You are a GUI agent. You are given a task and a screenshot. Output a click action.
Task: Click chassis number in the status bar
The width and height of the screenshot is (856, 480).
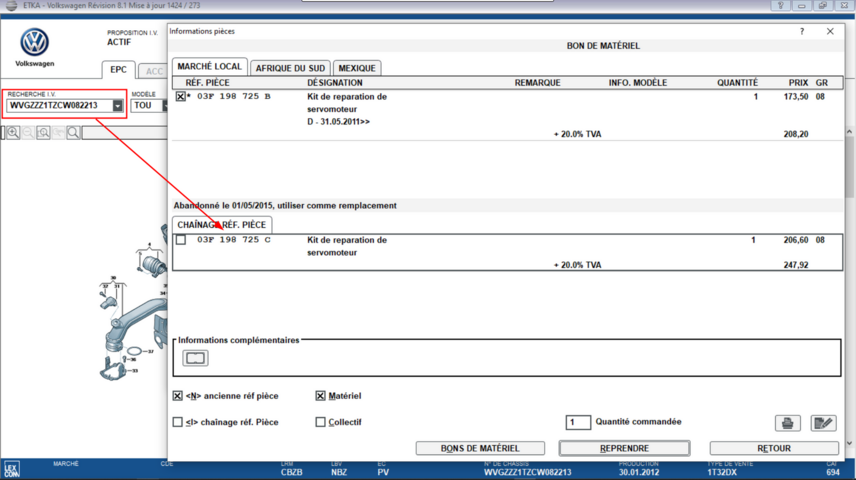click(527, 472)
